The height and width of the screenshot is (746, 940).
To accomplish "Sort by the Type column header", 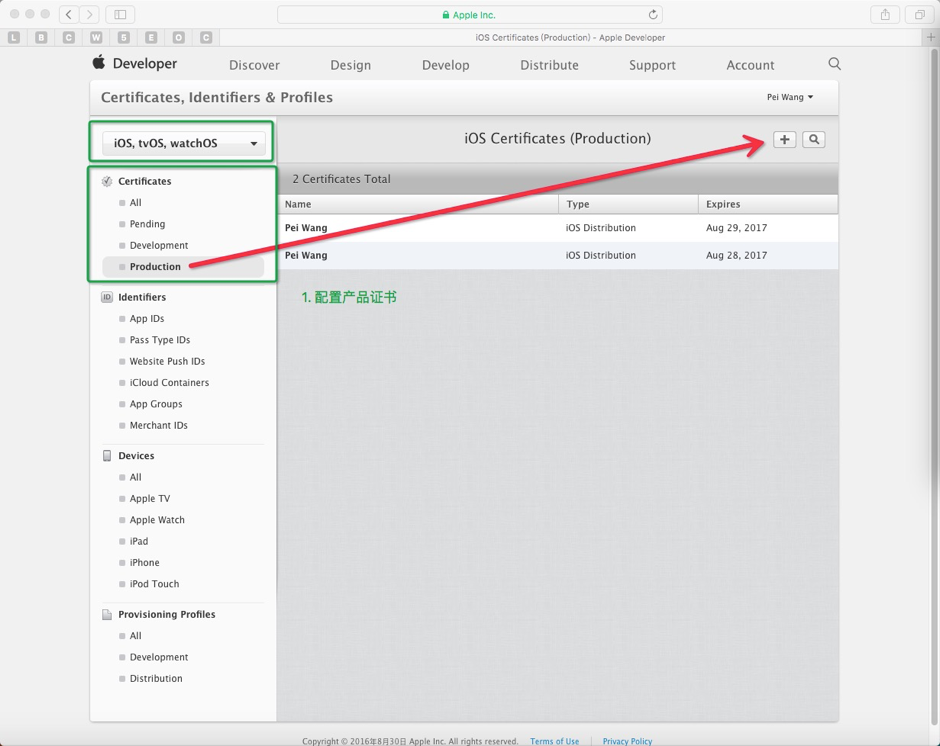I will pos(628,204).
